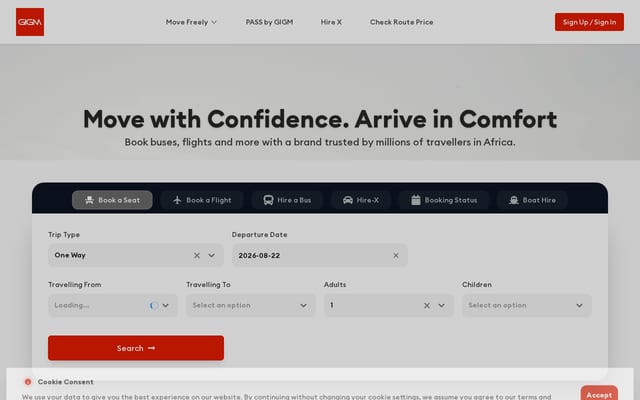Open PASS by GIGM page
Viewport: 640px width, 400px height.
[269, 22]
